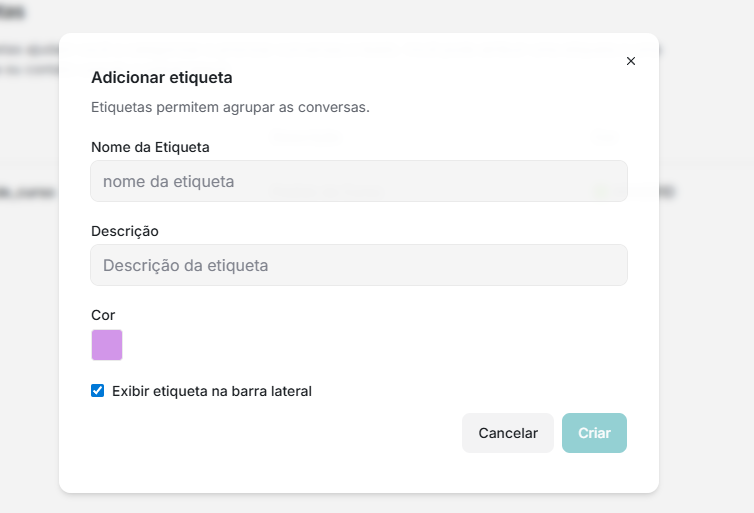The image size is (754, 513).
Task: Click the 'Exibir etiqueta na barra lateral' label text
Action: (x=212, y=391)
